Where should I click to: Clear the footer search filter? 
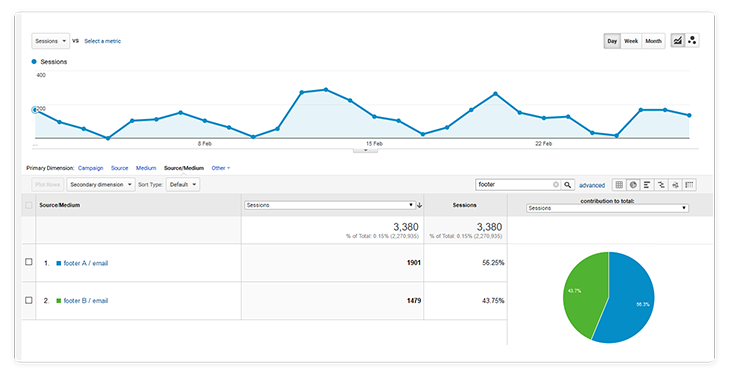pos(555,185)
